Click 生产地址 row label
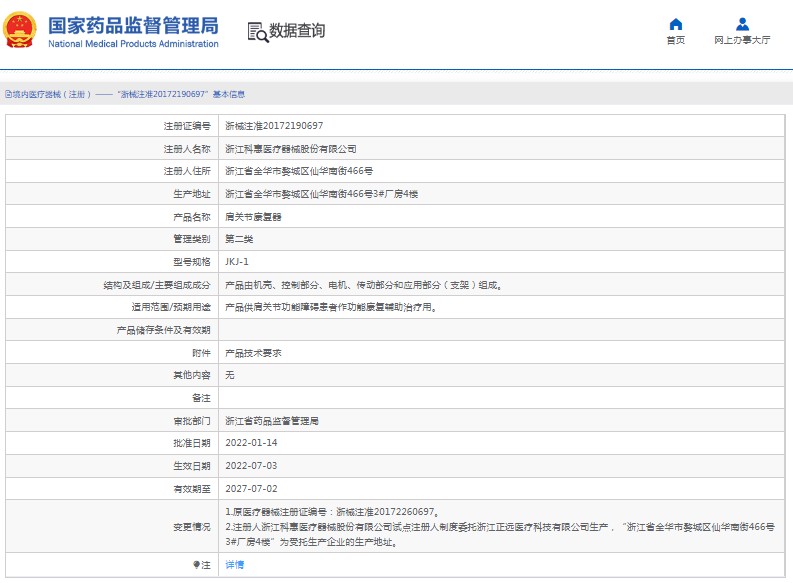 192,194
